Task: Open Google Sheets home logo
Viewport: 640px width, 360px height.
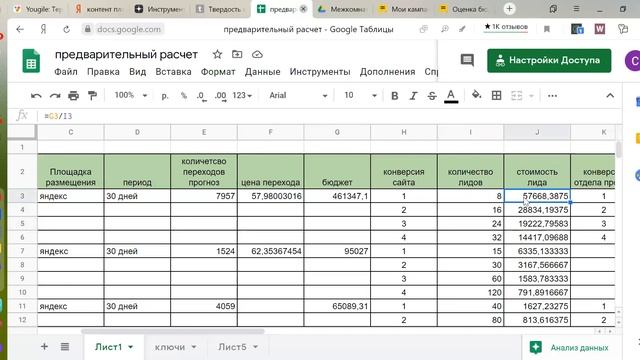Action: point(31,61)
